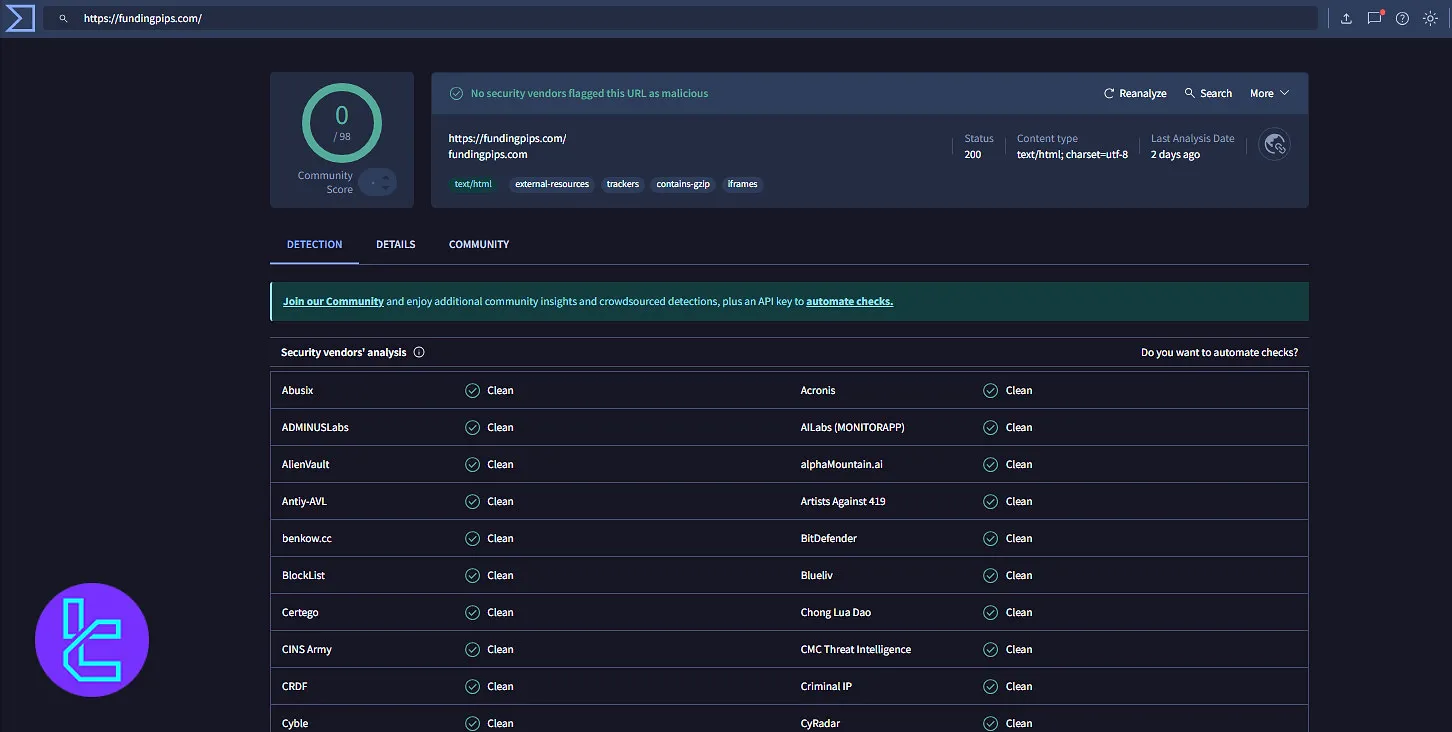Open the More dropdown menu
Viewport: 1452px width, 732px height.
(x=1268, y=93)
